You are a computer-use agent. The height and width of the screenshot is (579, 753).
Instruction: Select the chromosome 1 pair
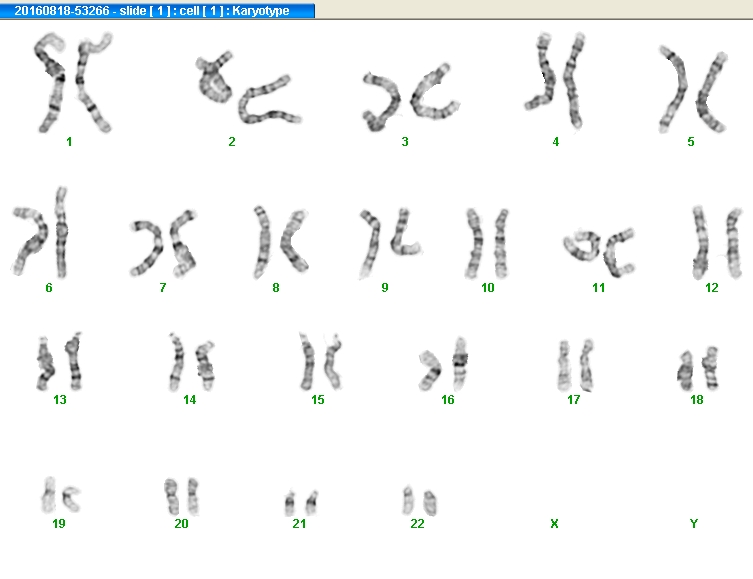pos(73,82)
